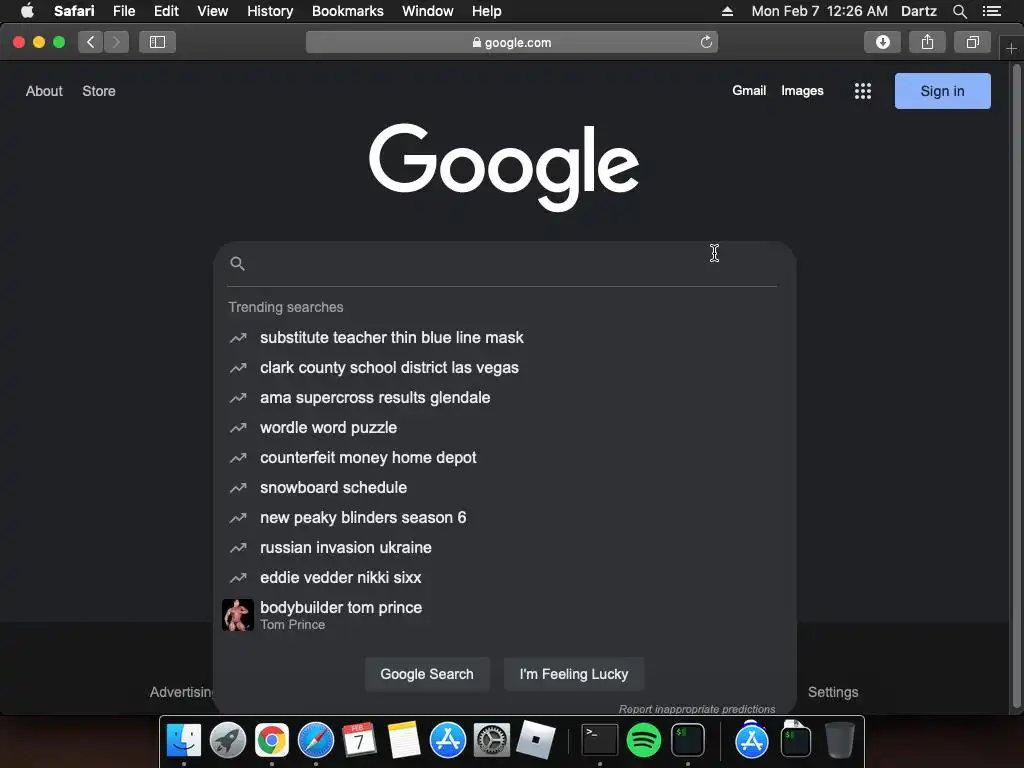Select 'eddie vedder nikki sixx' suggestion

[503, 578]
